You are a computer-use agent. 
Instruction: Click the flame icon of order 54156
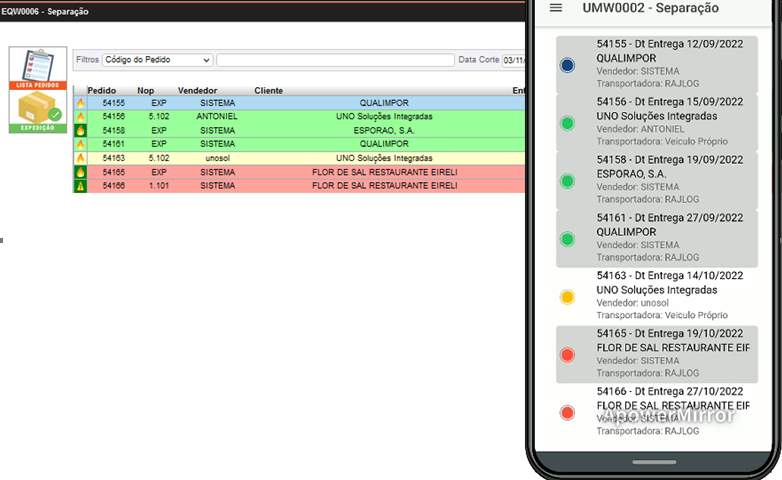pos(80,117)
